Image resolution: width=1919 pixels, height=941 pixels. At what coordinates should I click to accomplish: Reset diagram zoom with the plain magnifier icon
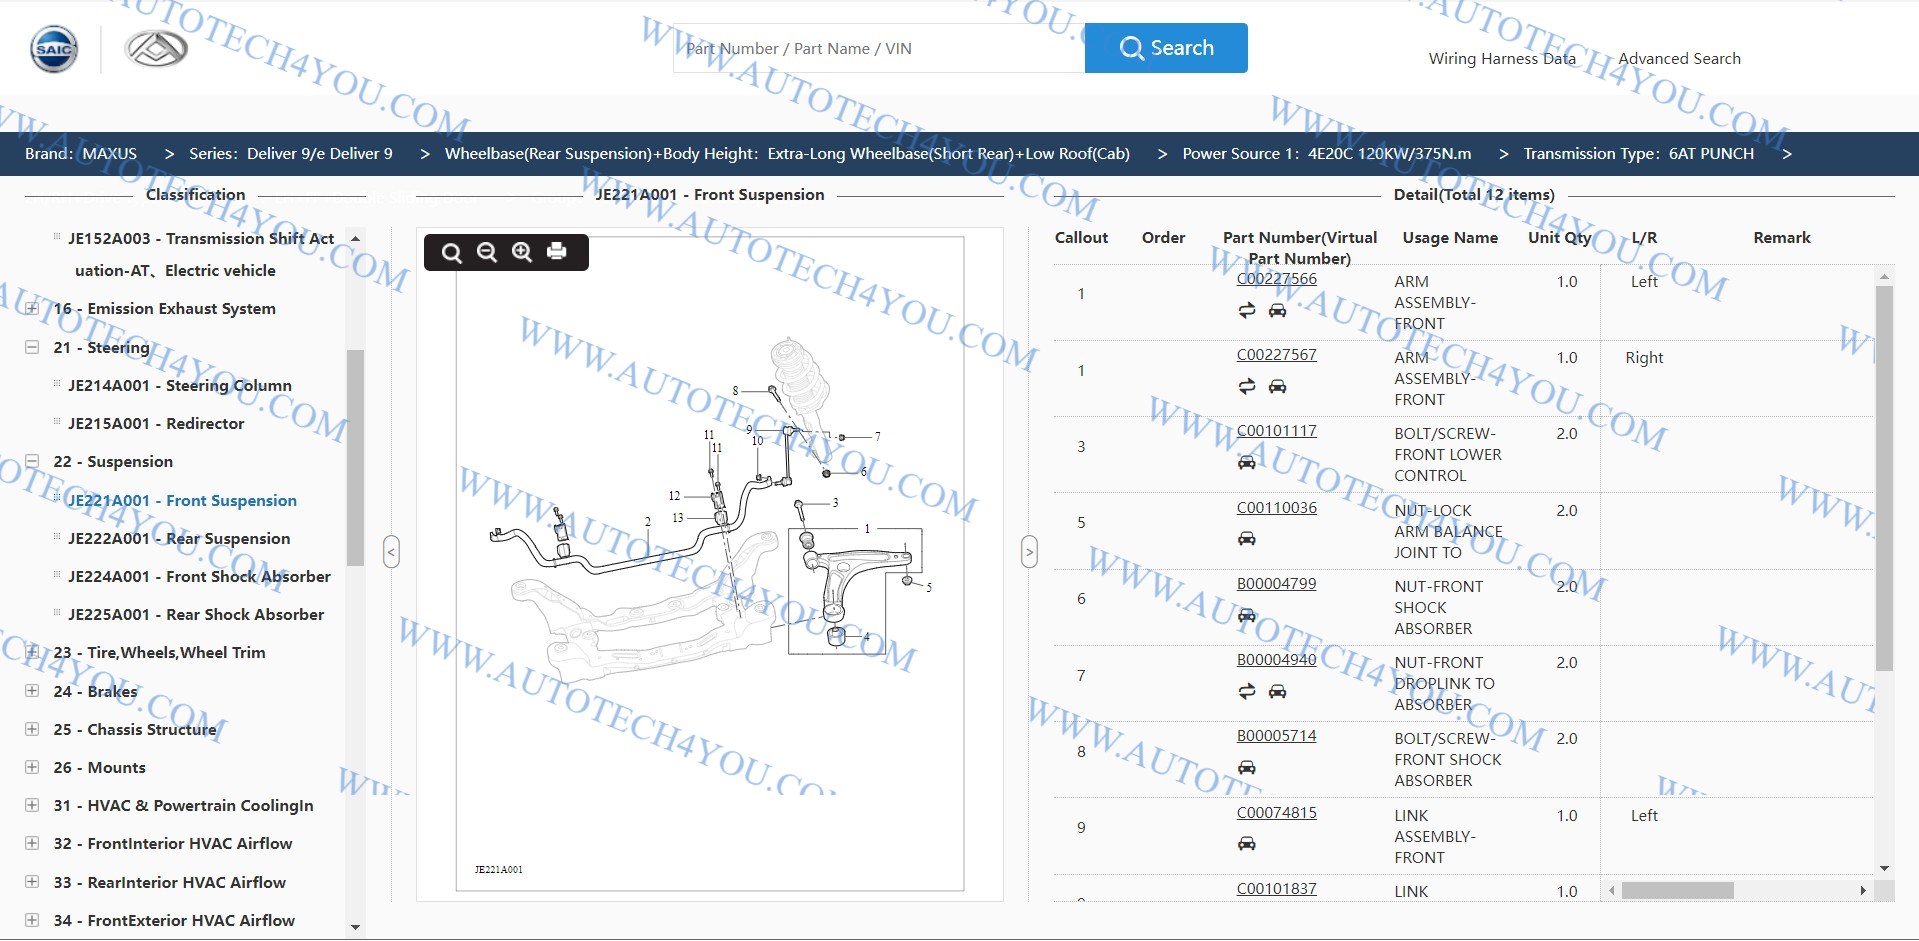(x=451, y=253)
